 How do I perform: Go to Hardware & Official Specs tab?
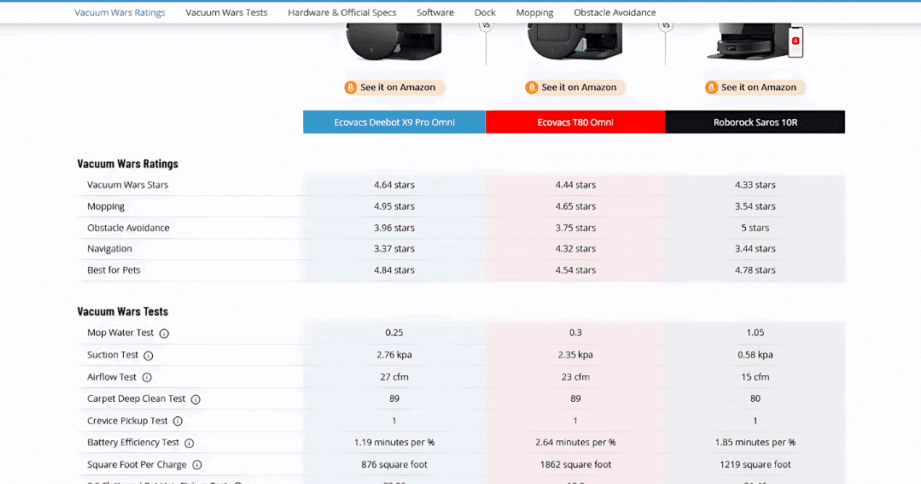[x=342, y=13]
